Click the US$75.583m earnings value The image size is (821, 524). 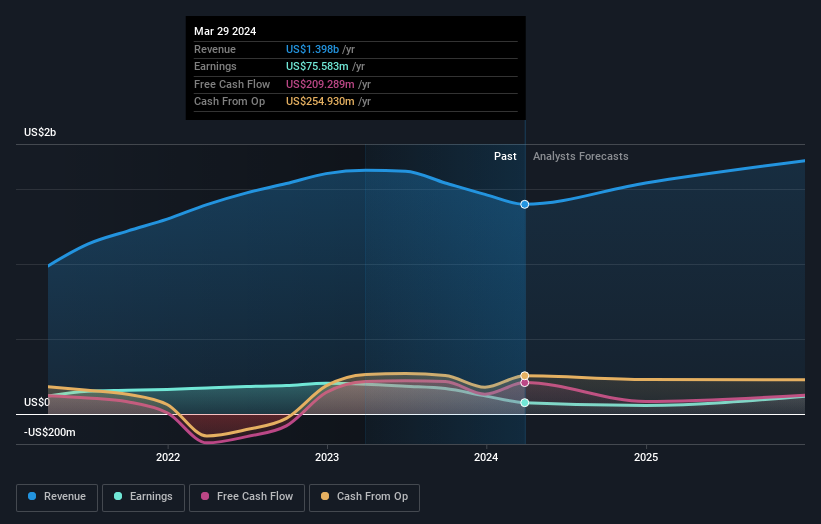click(x=317, y=66)
